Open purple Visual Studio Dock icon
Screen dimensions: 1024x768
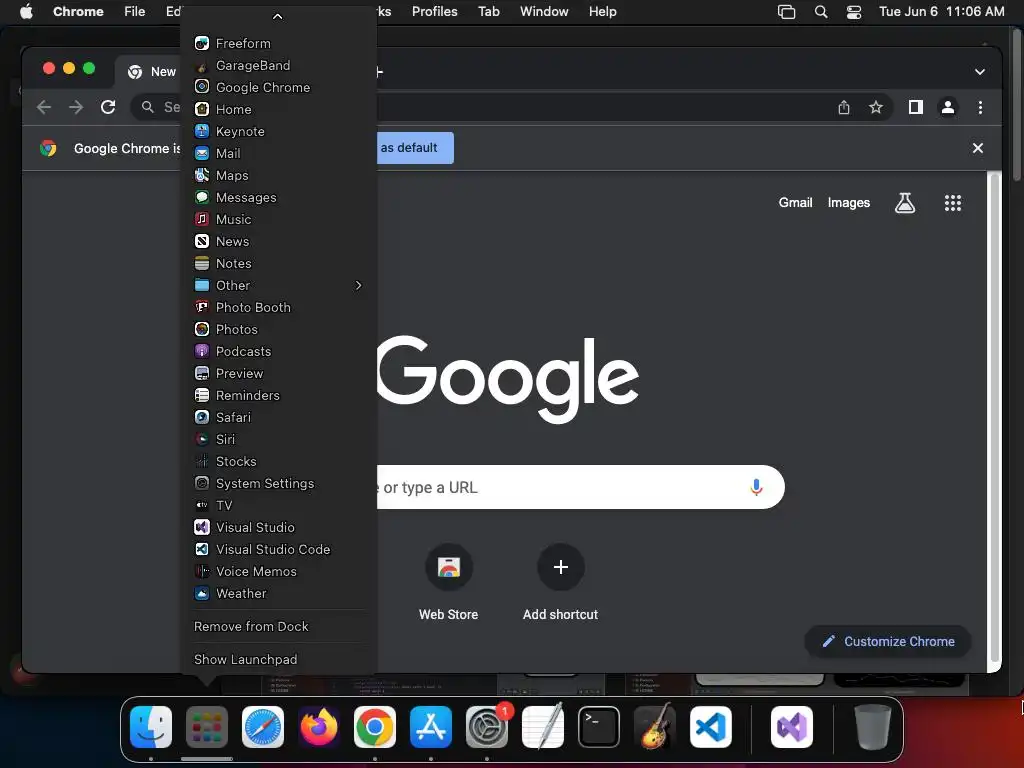[792, 727]
